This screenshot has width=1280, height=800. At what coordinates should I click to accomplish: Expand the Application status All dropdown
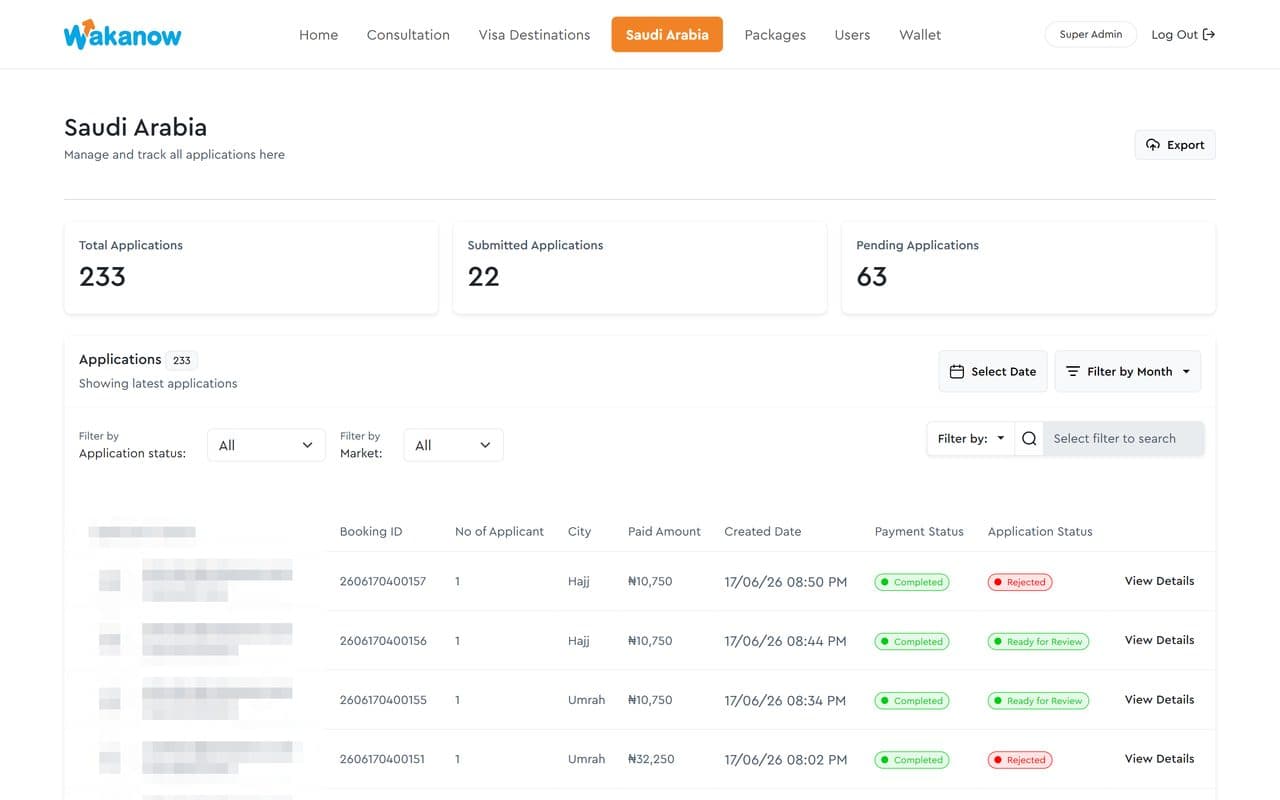click(266, 445)
